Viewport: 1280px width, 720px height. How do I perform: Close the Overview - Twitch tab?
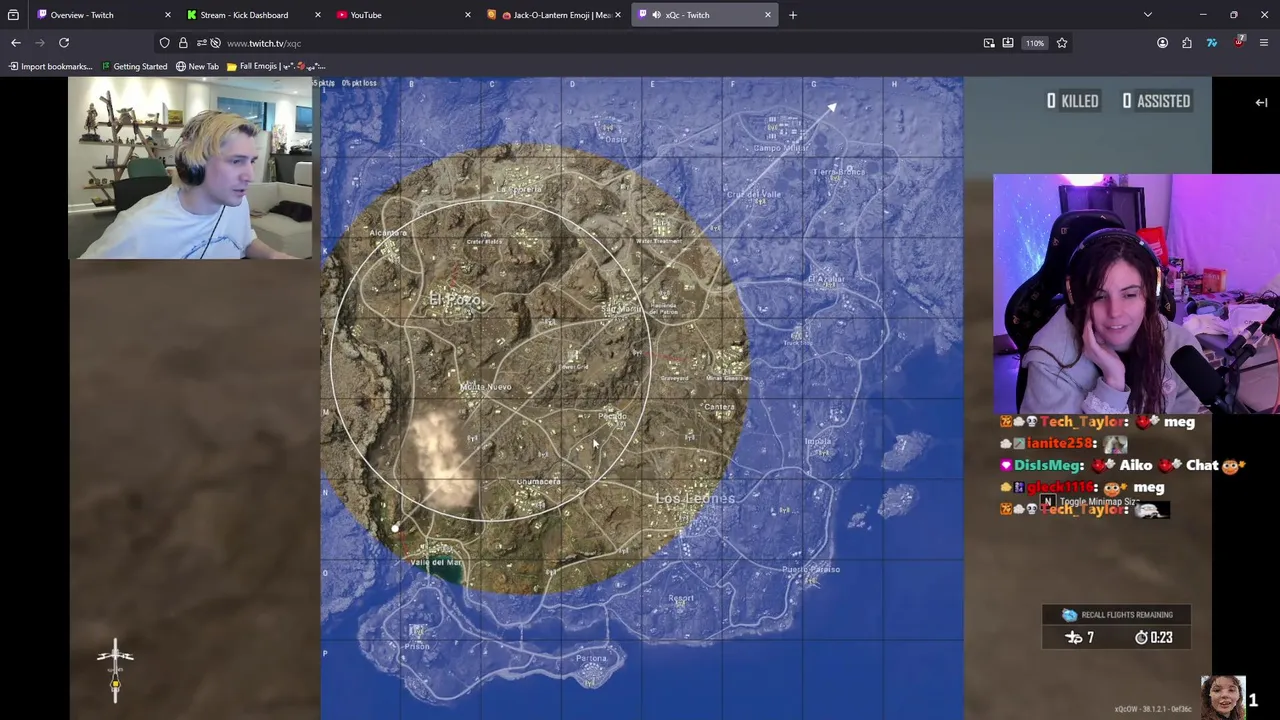click(167, 15)
